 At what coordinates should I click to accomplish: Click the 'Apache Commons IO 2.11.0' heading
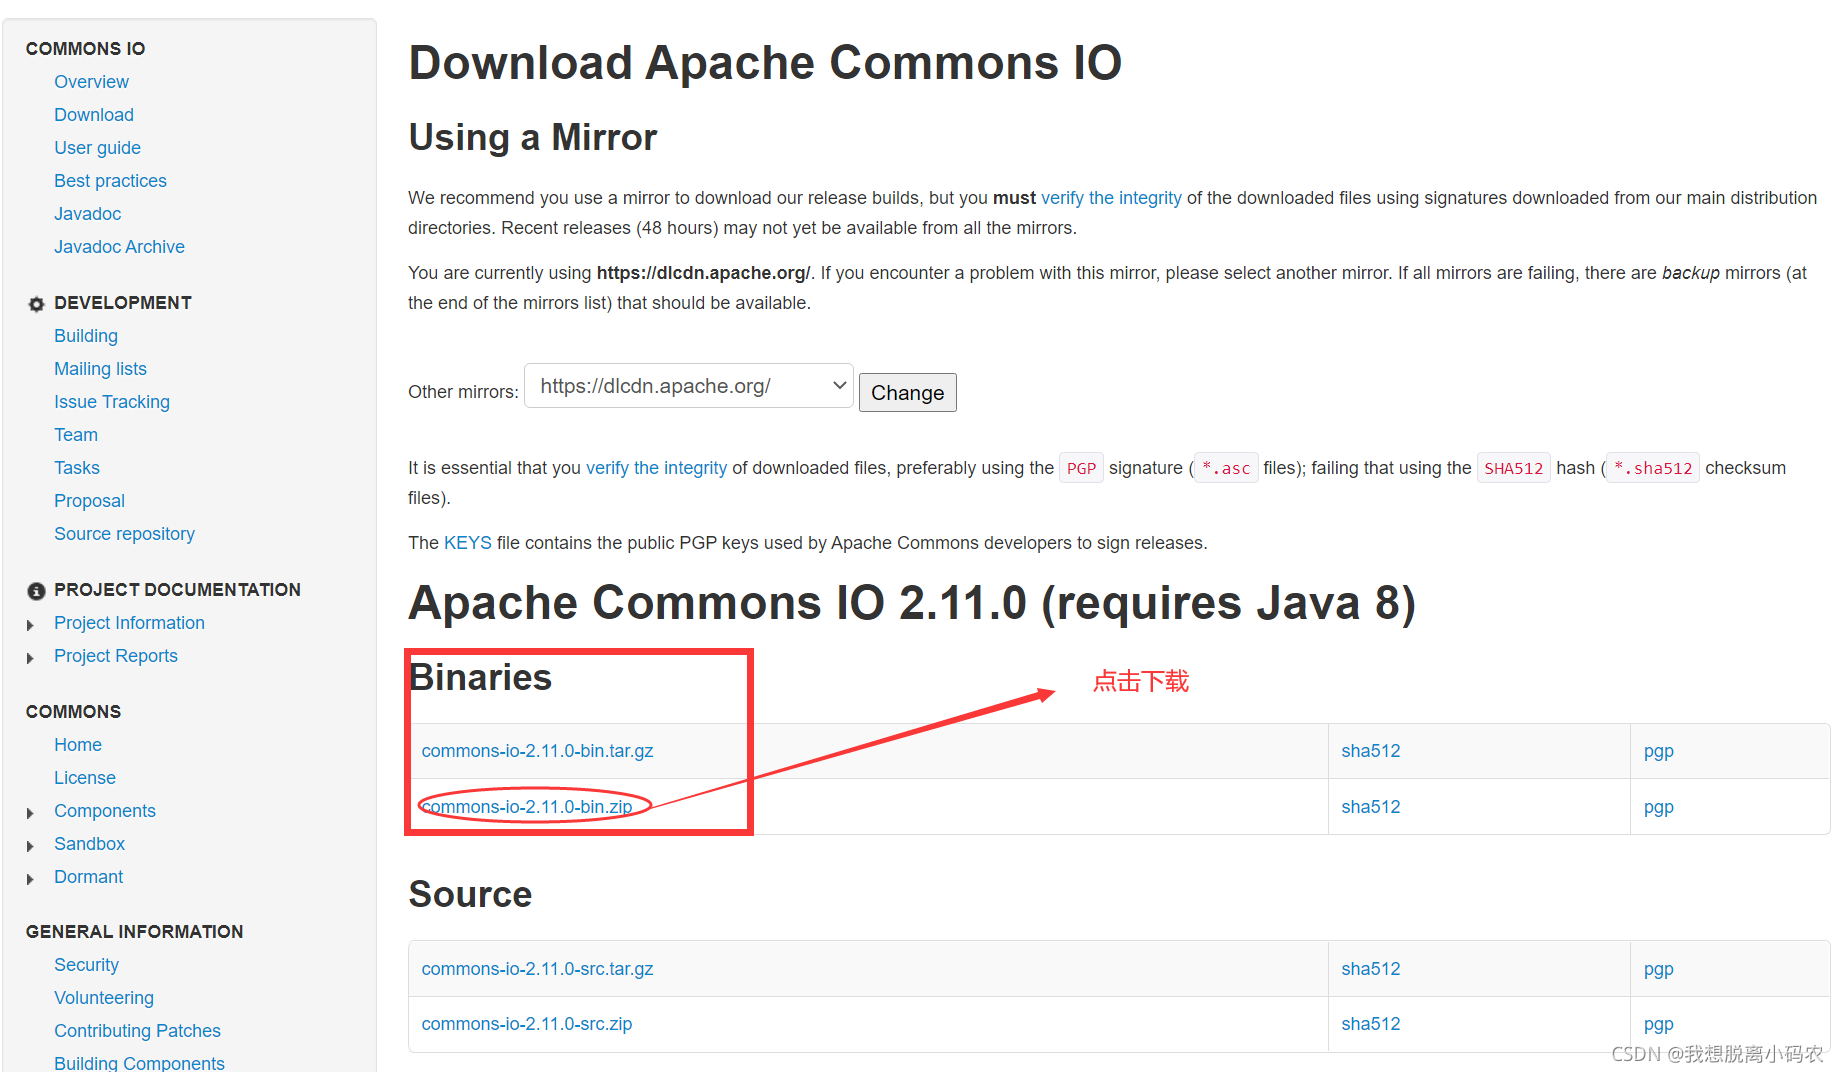coord(912,603)
